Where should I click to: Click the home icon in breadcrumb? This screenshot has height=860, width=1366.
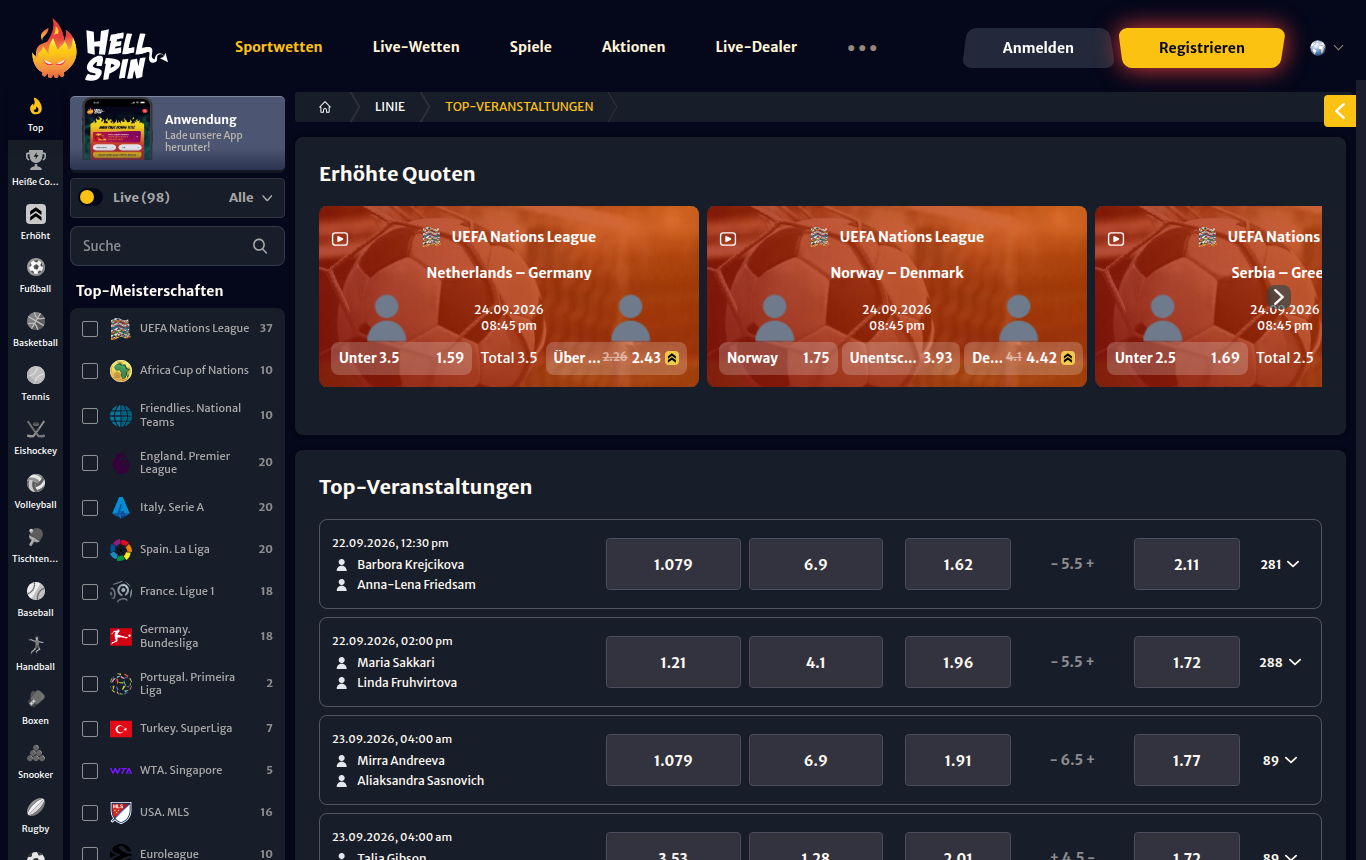coord(325,107)
